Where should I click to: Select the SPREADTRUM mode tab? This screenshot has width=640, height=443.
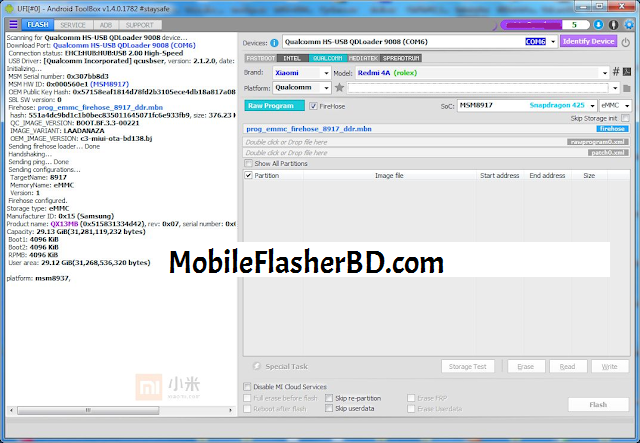coord(401,58)
